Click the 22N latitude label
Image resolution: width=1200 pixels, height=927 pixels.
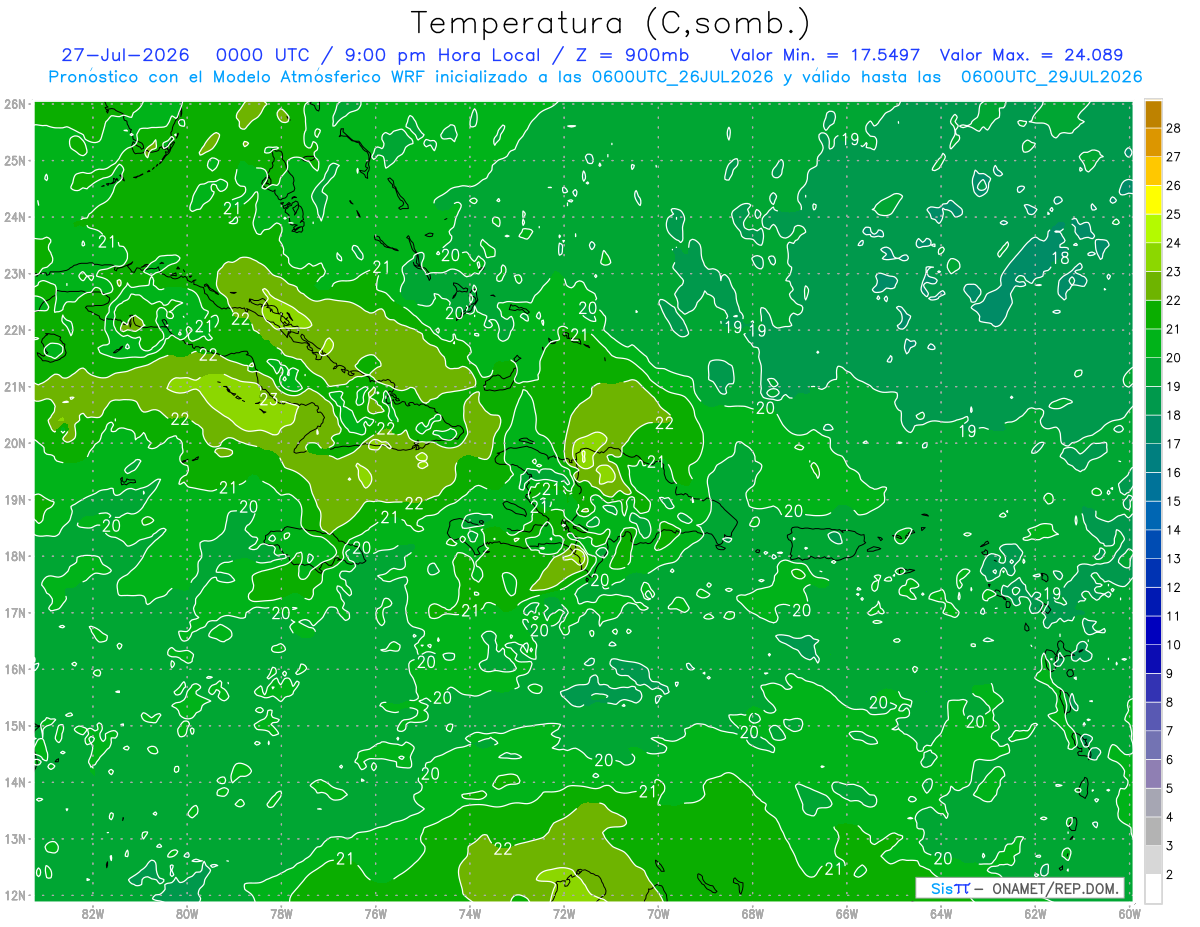click(15, 330)
